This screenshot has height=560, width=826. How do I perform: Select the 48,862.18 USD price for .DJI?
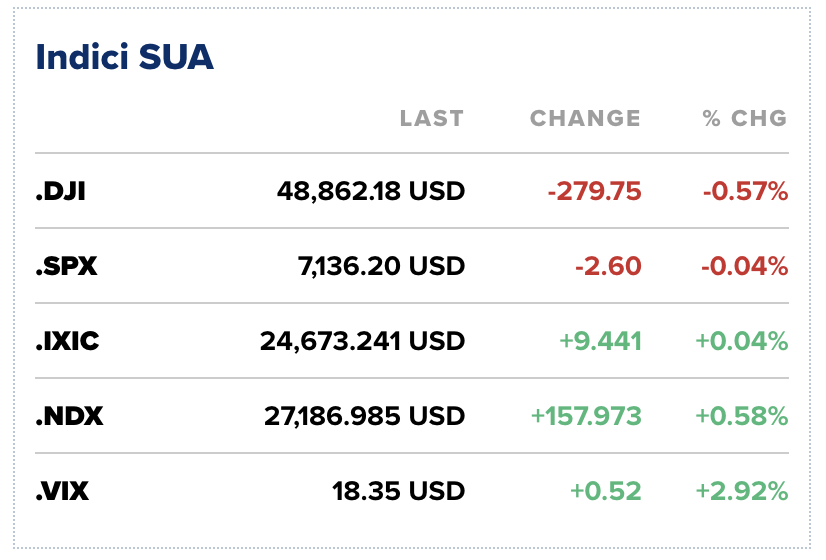[371, 191]
